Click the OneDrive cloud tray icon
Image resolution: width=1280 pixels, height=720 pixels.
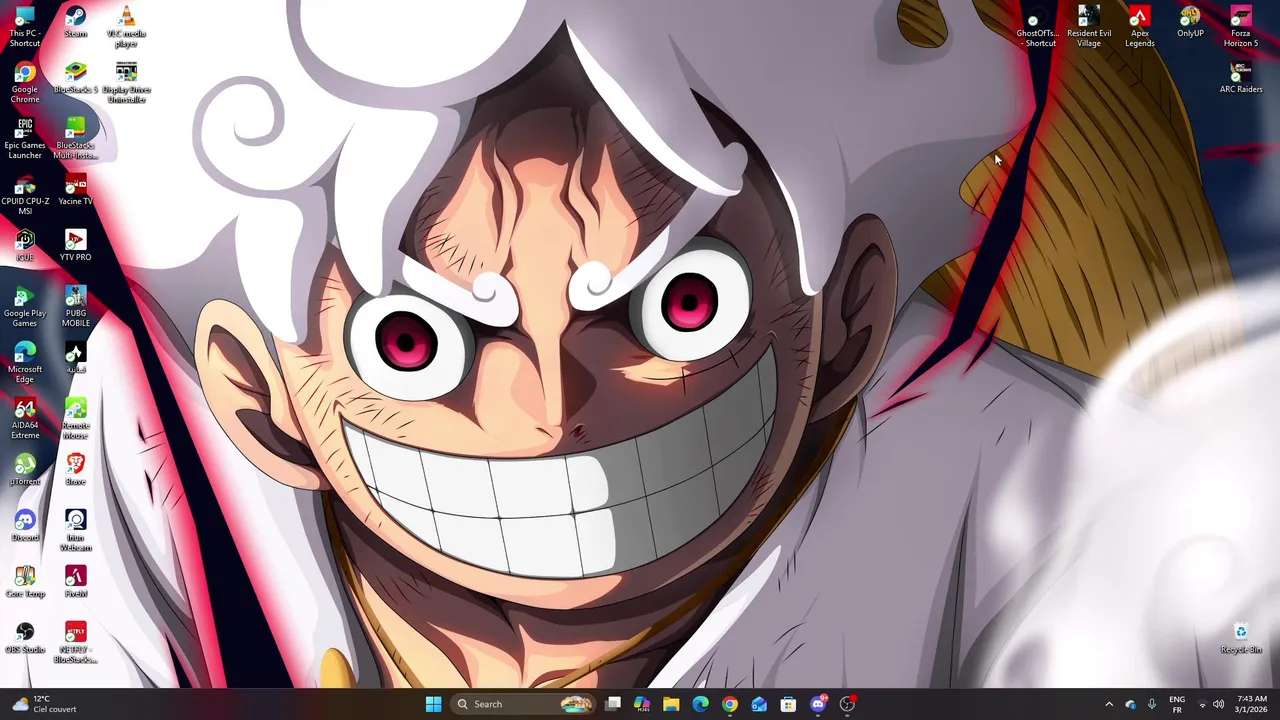tap(1130, 704)
